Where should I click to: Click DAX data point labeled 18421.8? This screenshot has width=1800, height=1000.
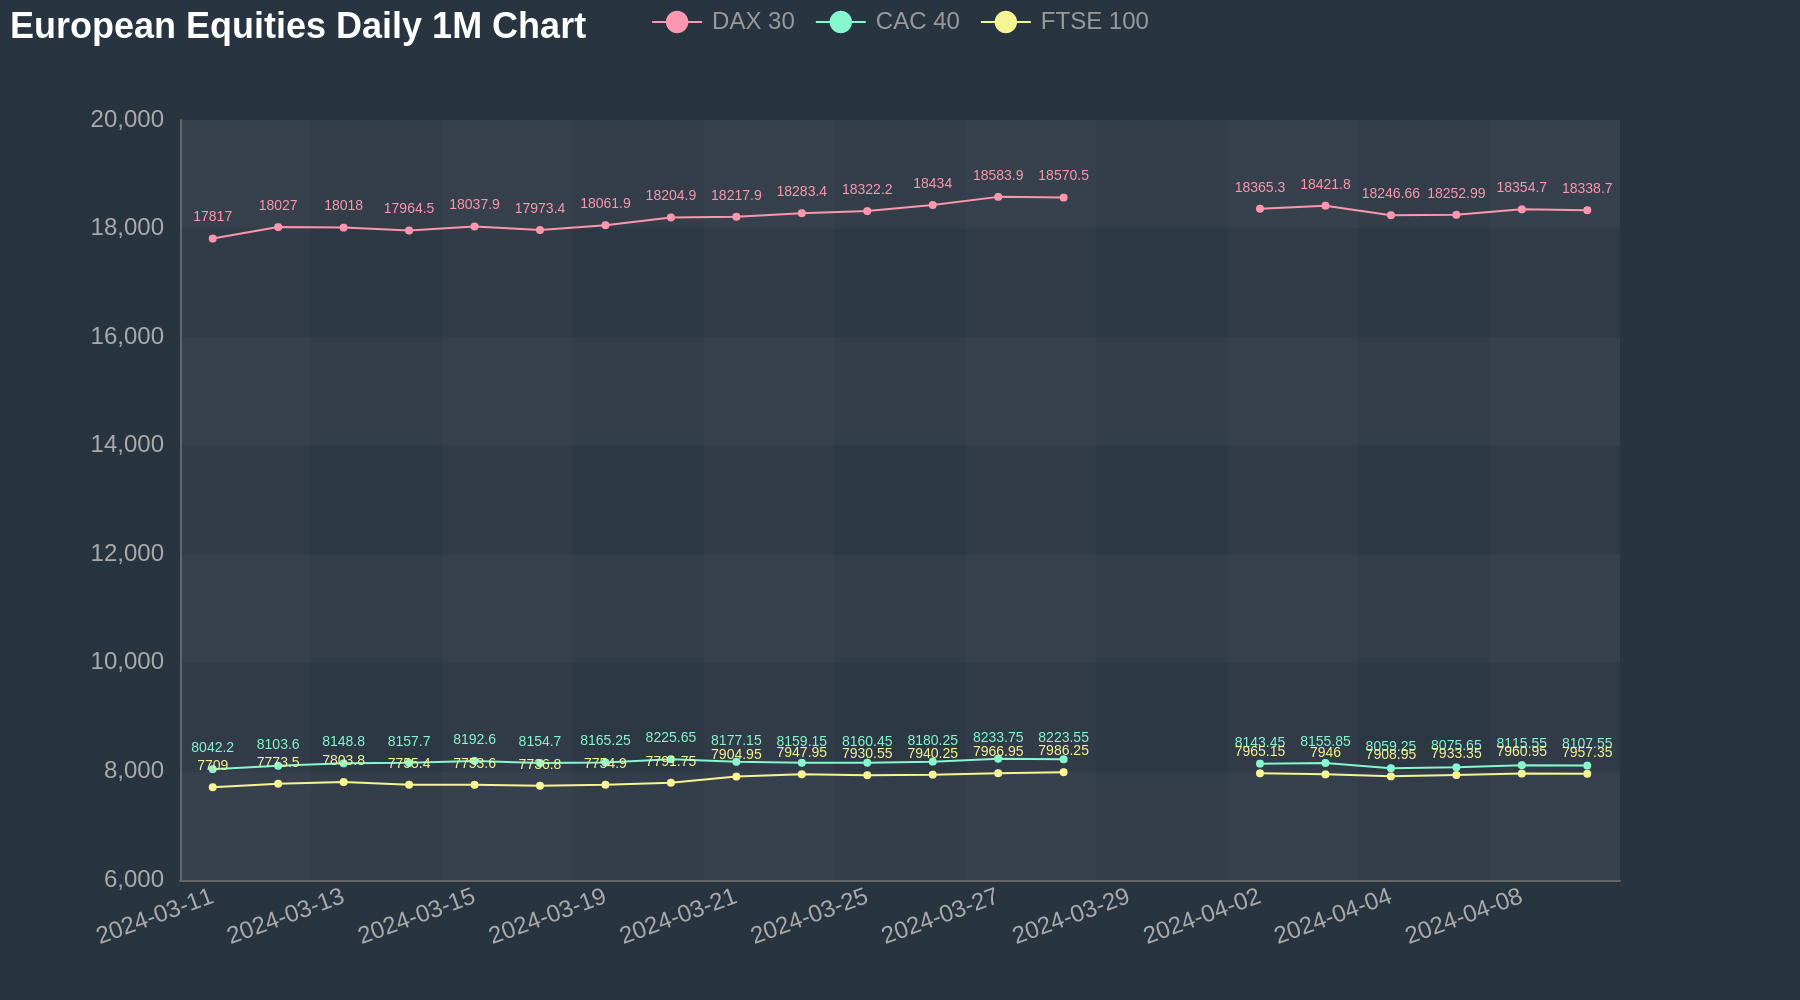tap(1326, 206)
